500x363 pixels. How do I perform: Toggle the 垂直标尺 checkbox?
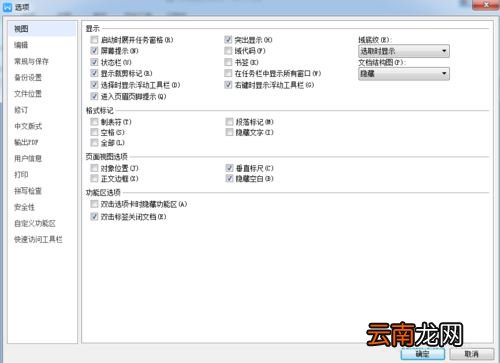point(229,168)
